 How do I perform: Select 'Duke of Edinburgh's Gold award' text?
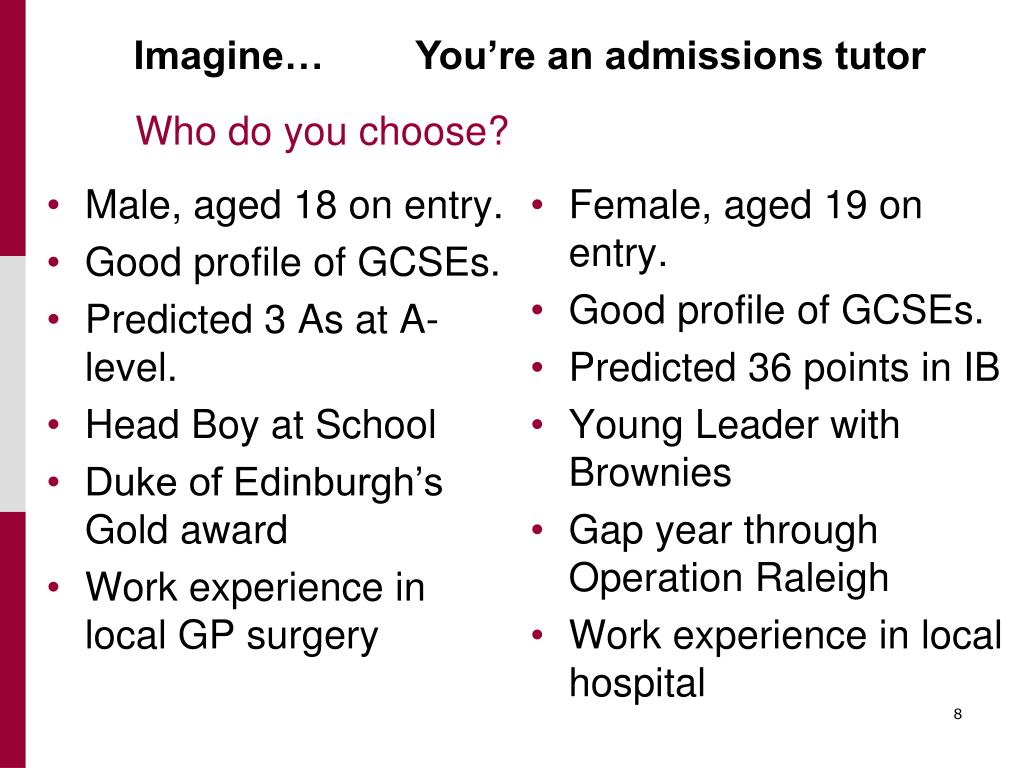coord(264,506)
